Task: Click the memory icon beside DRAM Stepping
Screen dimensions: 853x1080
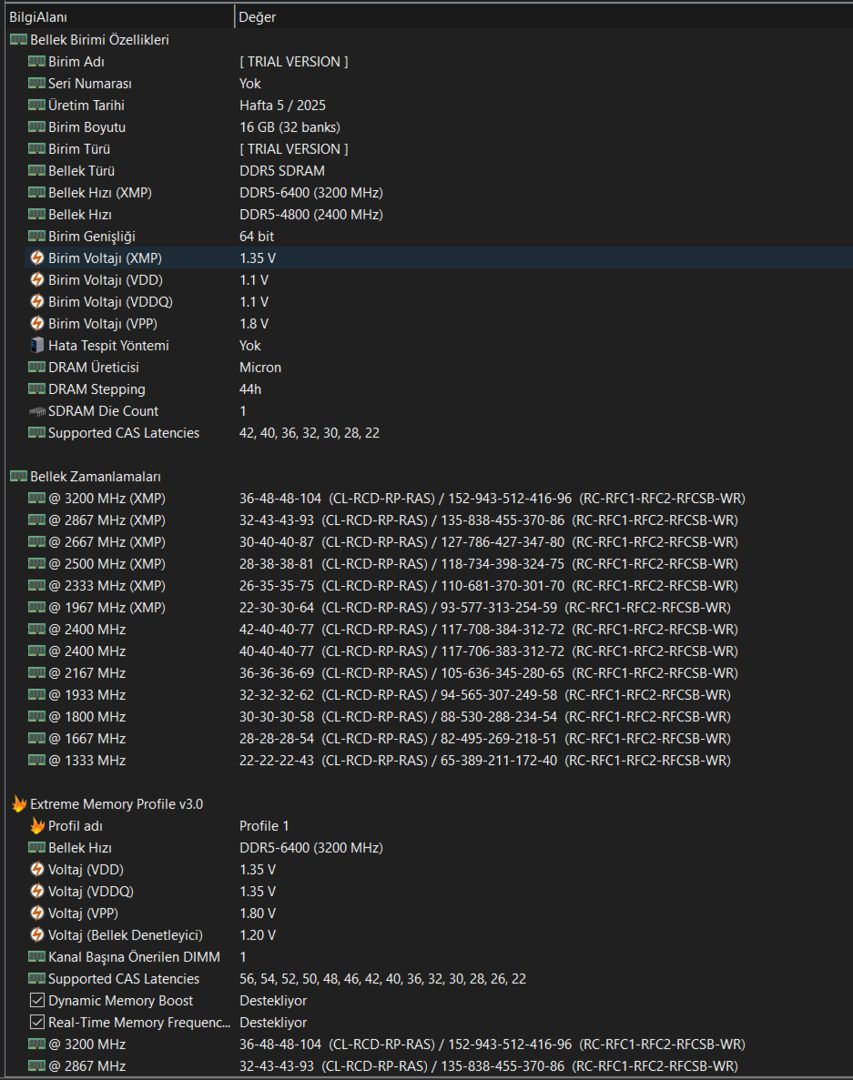Action: 37,389
